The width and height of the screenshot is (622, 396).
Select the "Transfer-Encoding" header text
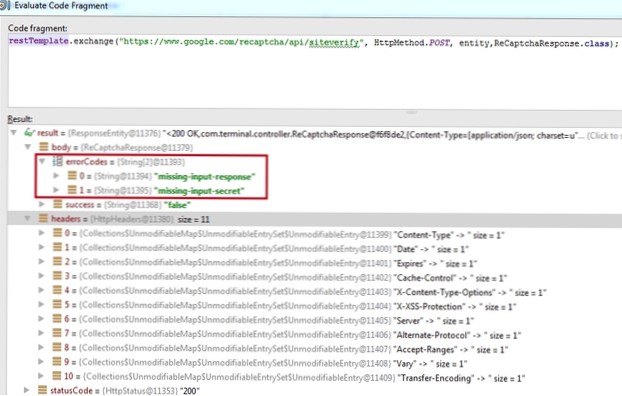[436, 378]
